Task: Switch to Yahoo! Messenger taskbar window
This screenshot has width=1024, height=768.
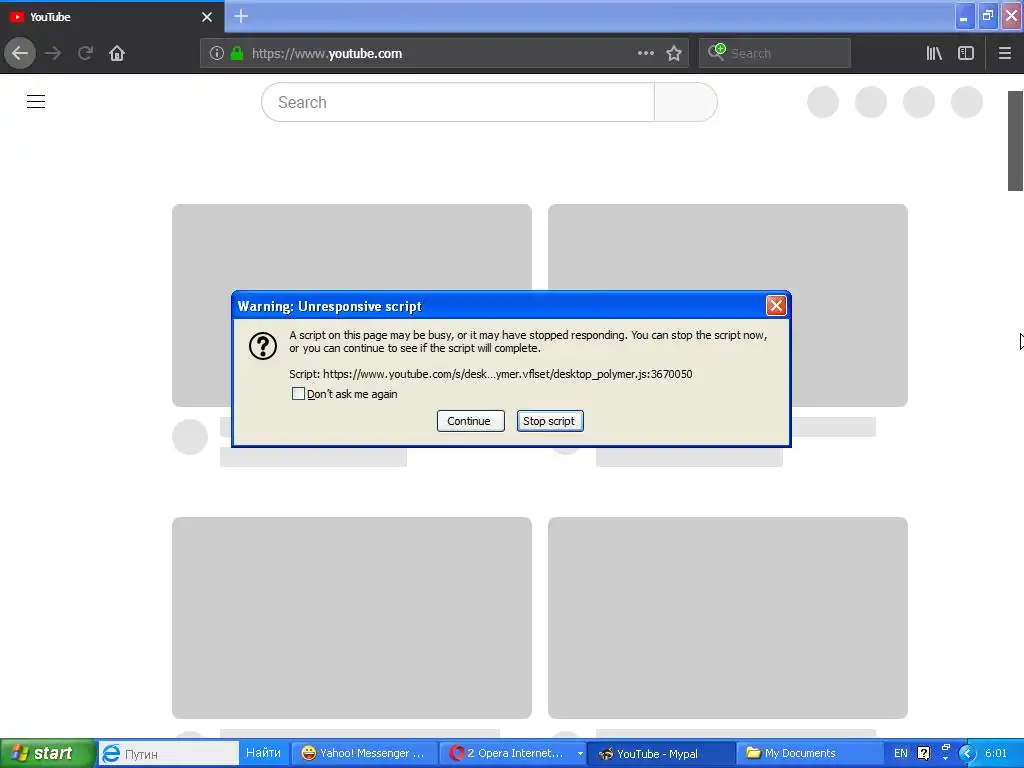Action: coord(364,754)
